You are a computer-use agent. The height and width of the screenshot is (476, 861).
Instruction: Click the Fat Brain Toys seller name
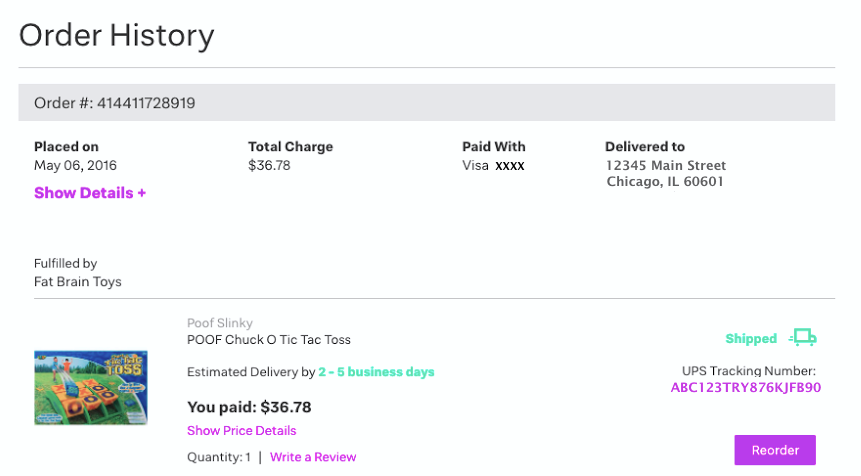78,282
